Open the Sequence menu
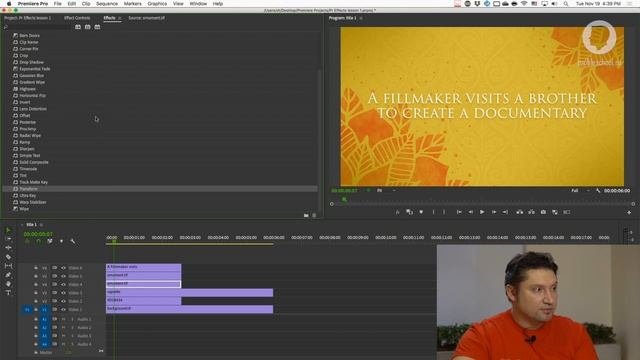The width and height of the screenshot is (640, 360). [107, 4]
